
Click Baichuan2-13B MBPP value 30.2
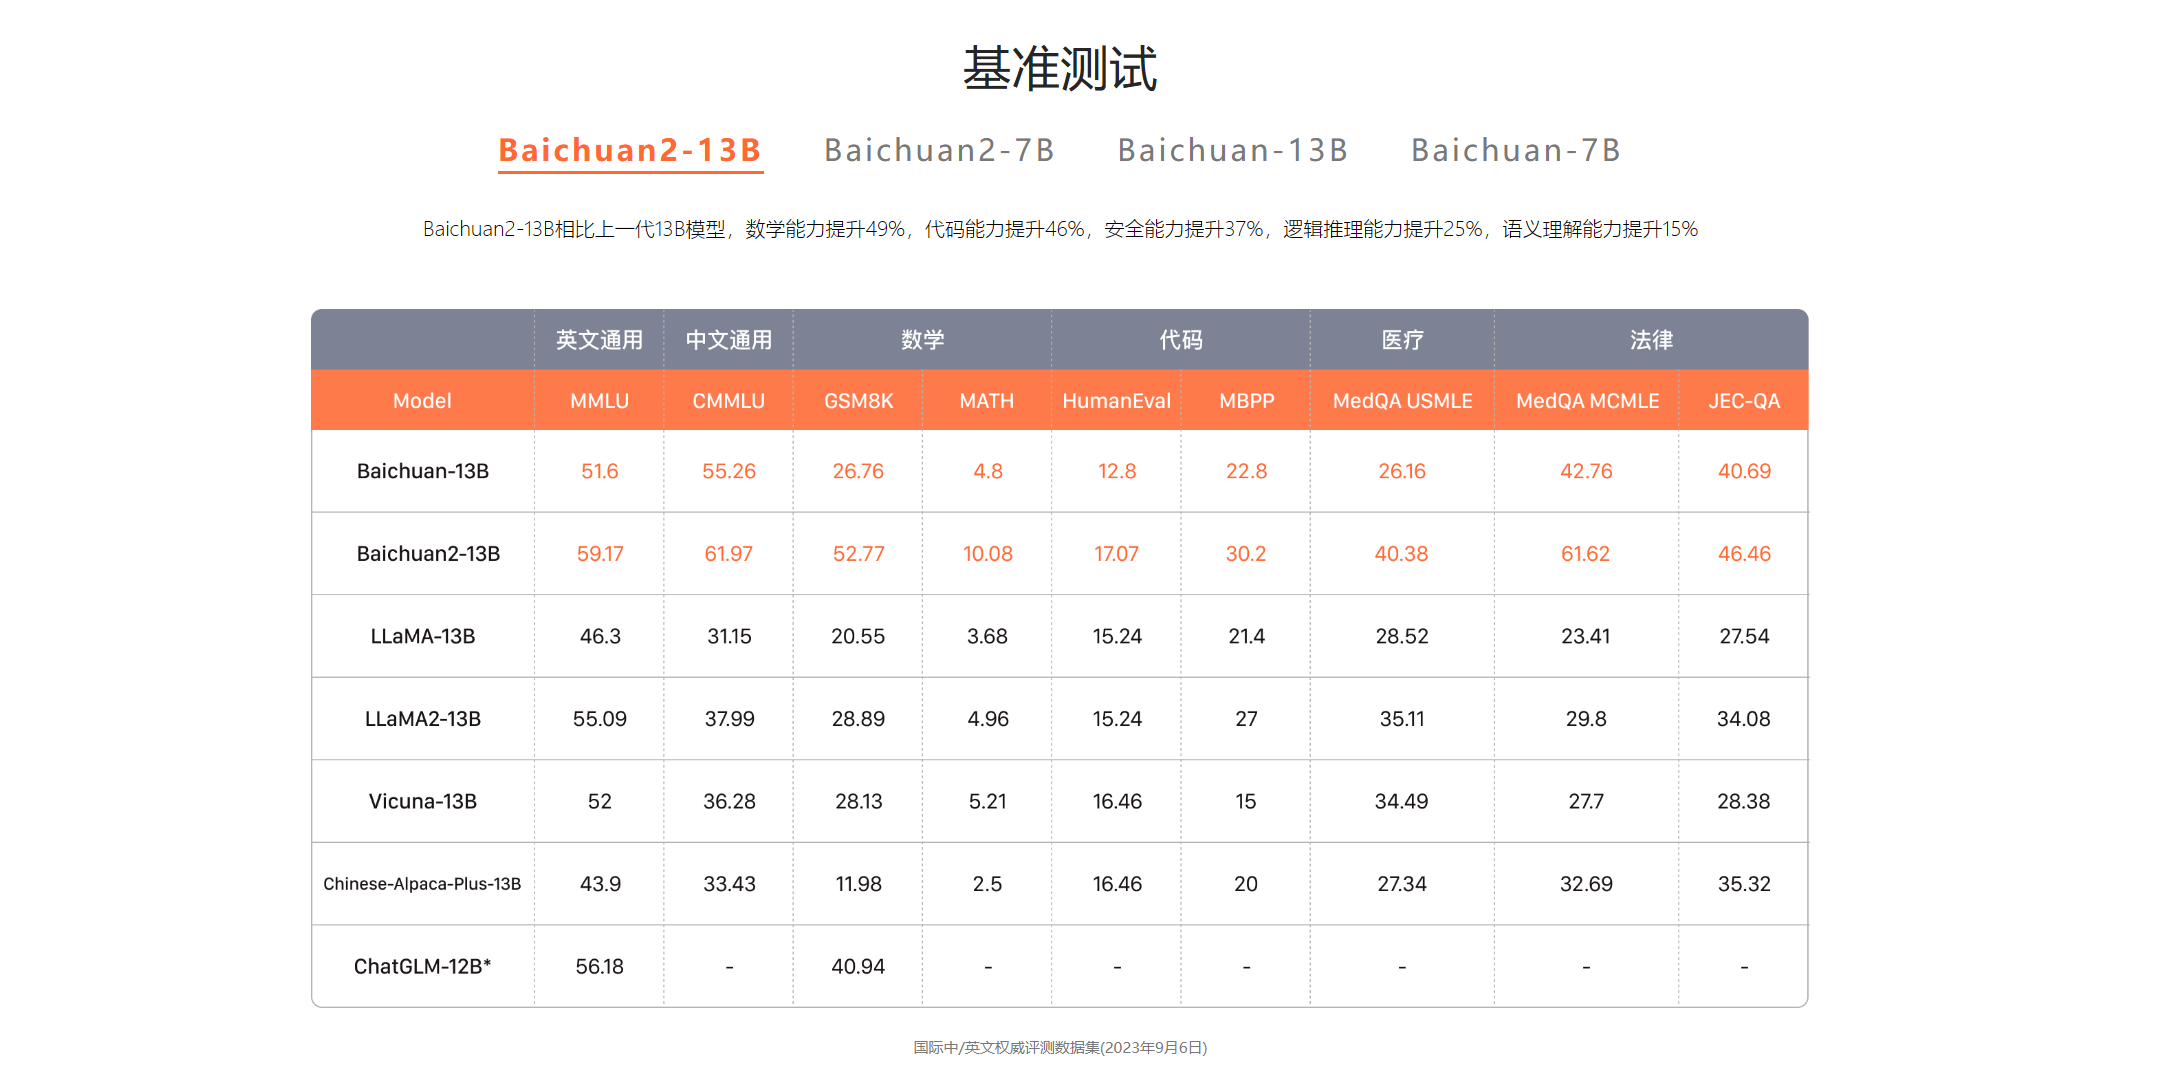[x=1246, y=554]
